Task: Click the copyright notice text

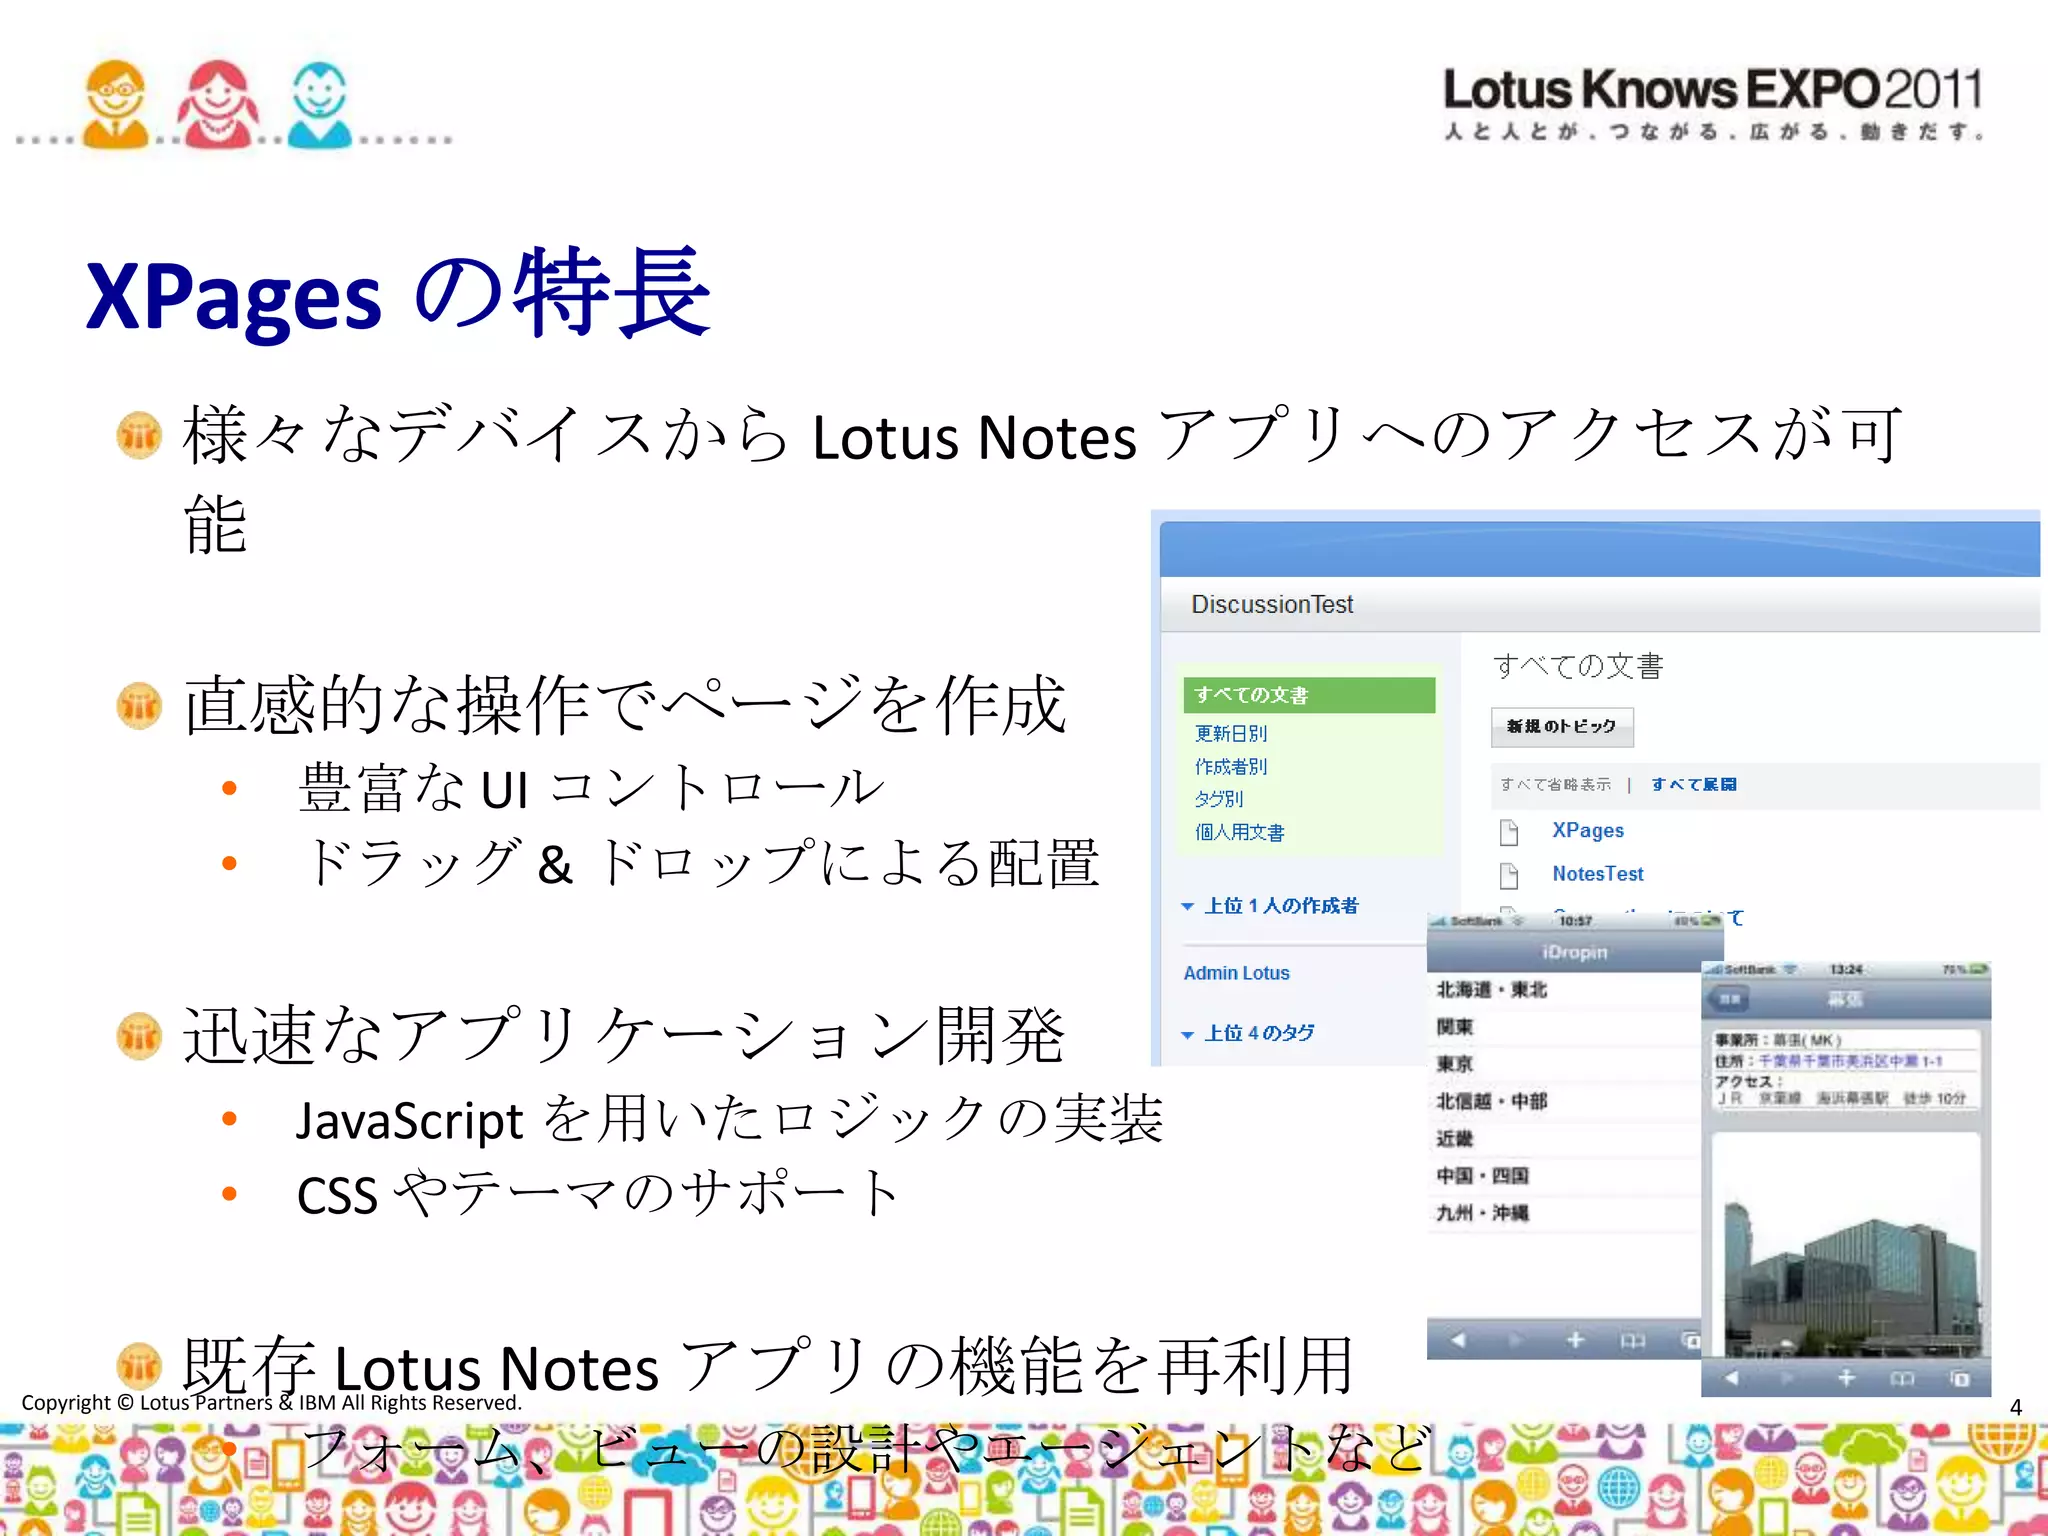Action: pos(272,1403)
